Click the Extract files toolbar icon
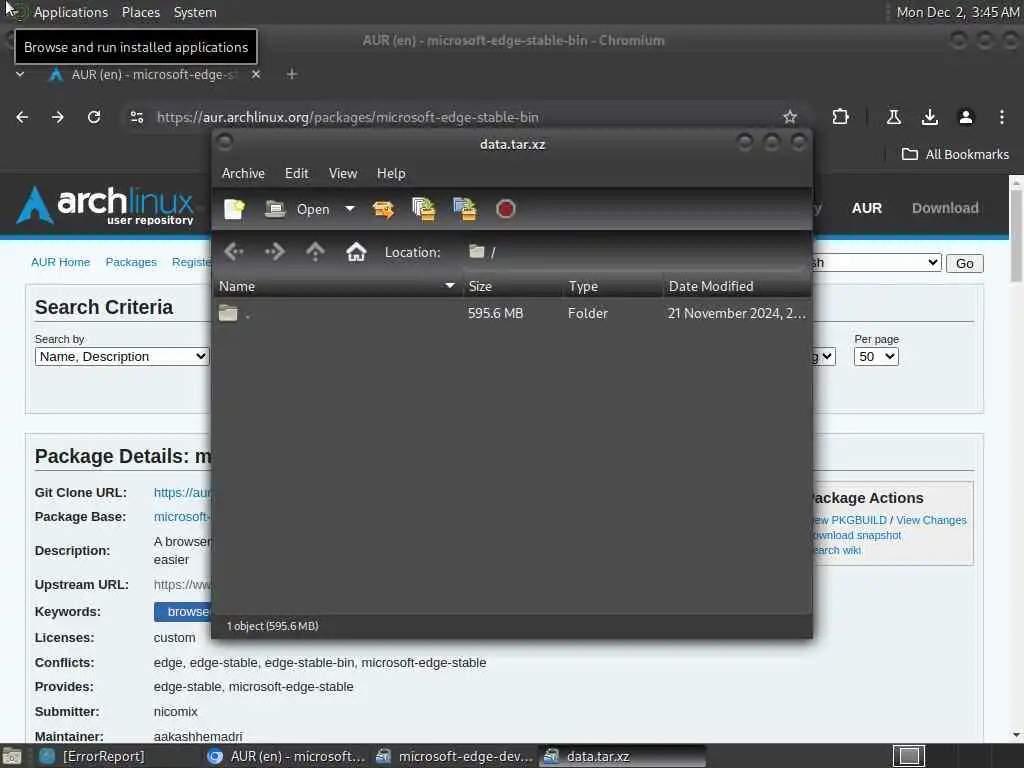This screenshot has height=768, width=1024. click(x=383, y=209)
